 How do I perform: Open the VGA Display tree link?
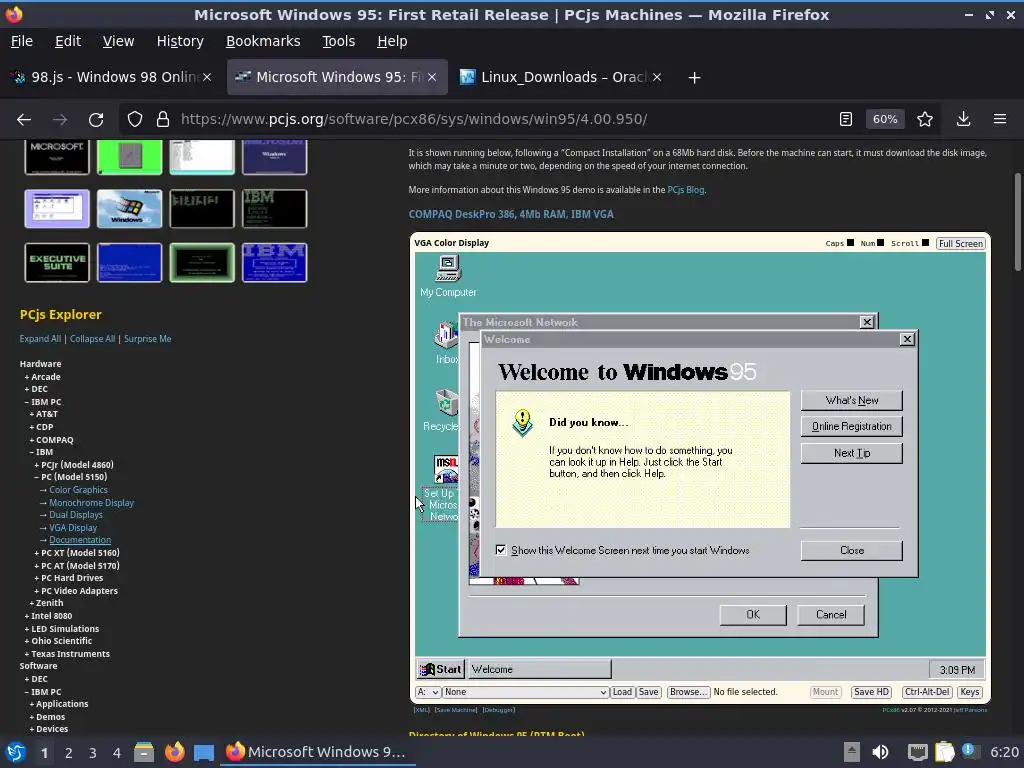[x=73, y=528]
